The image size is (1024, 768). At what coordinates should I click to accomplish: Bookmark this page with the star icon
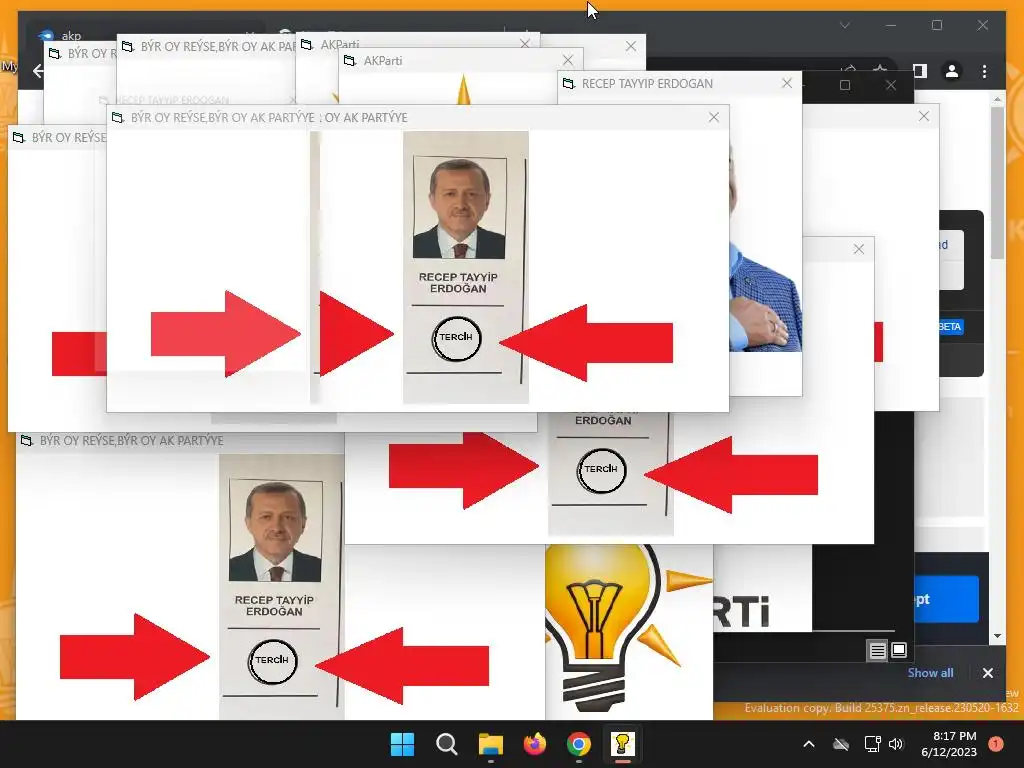pos(880,69)
